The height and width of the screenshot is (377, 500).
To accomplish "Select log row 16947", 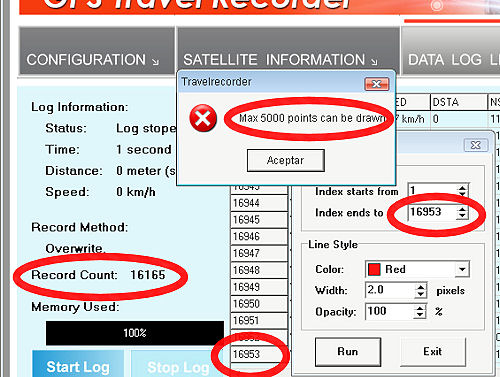I will [x=259, y=253].
